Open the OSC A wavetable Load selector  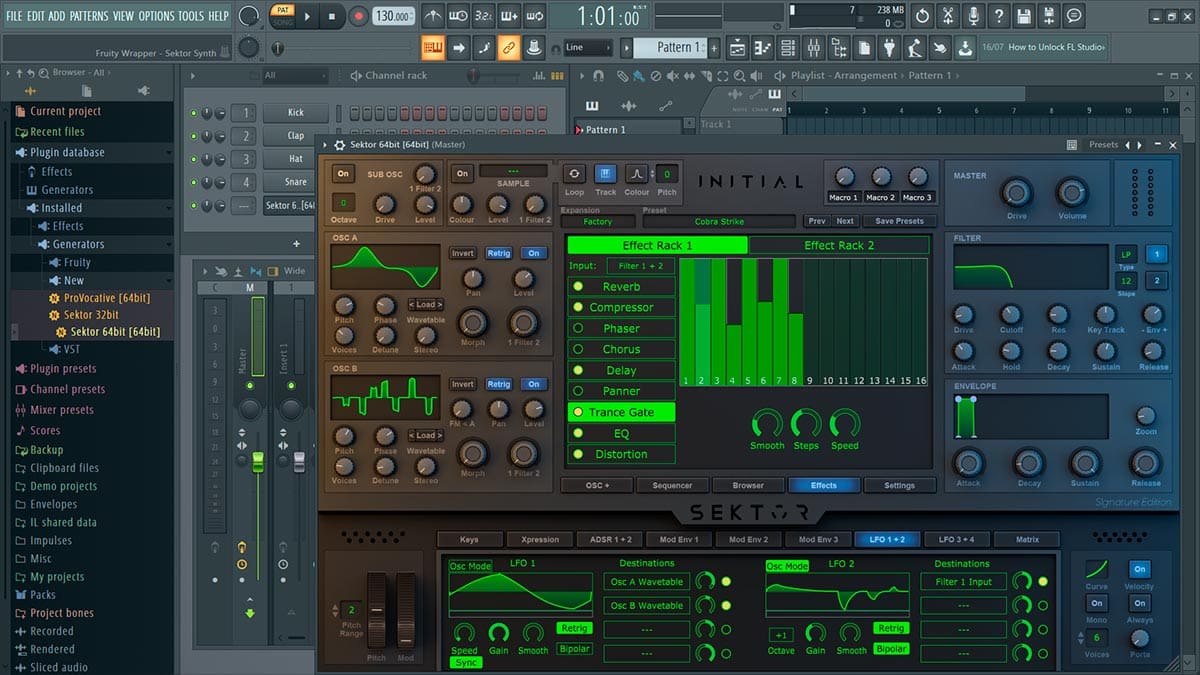tap(425, 304)
